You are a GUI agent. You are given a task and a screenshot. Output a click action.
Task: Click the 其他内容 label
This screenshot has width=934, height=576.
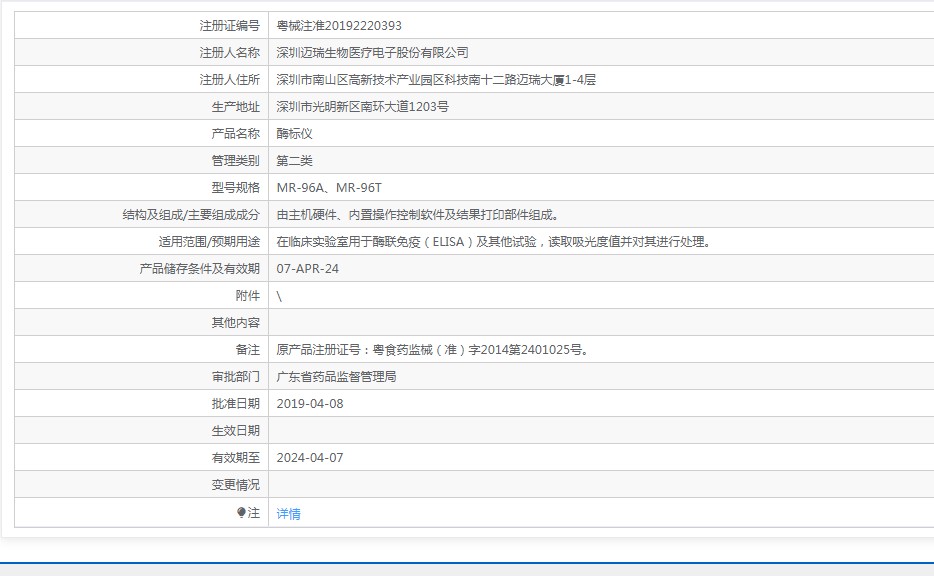pyautogui.click(x=235, y=323)
